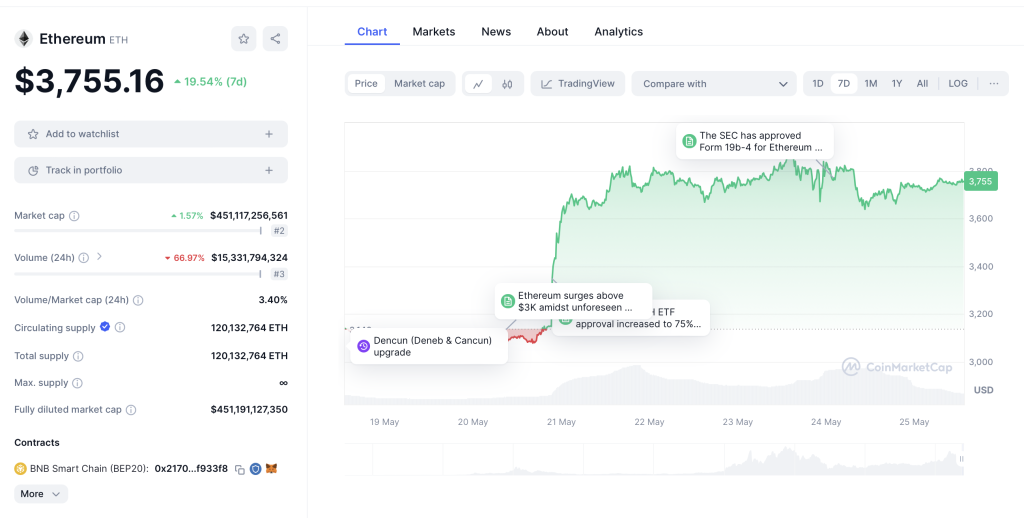Show info for Circulating supply
1024x518 pixels.
click(x=120, y=327)
